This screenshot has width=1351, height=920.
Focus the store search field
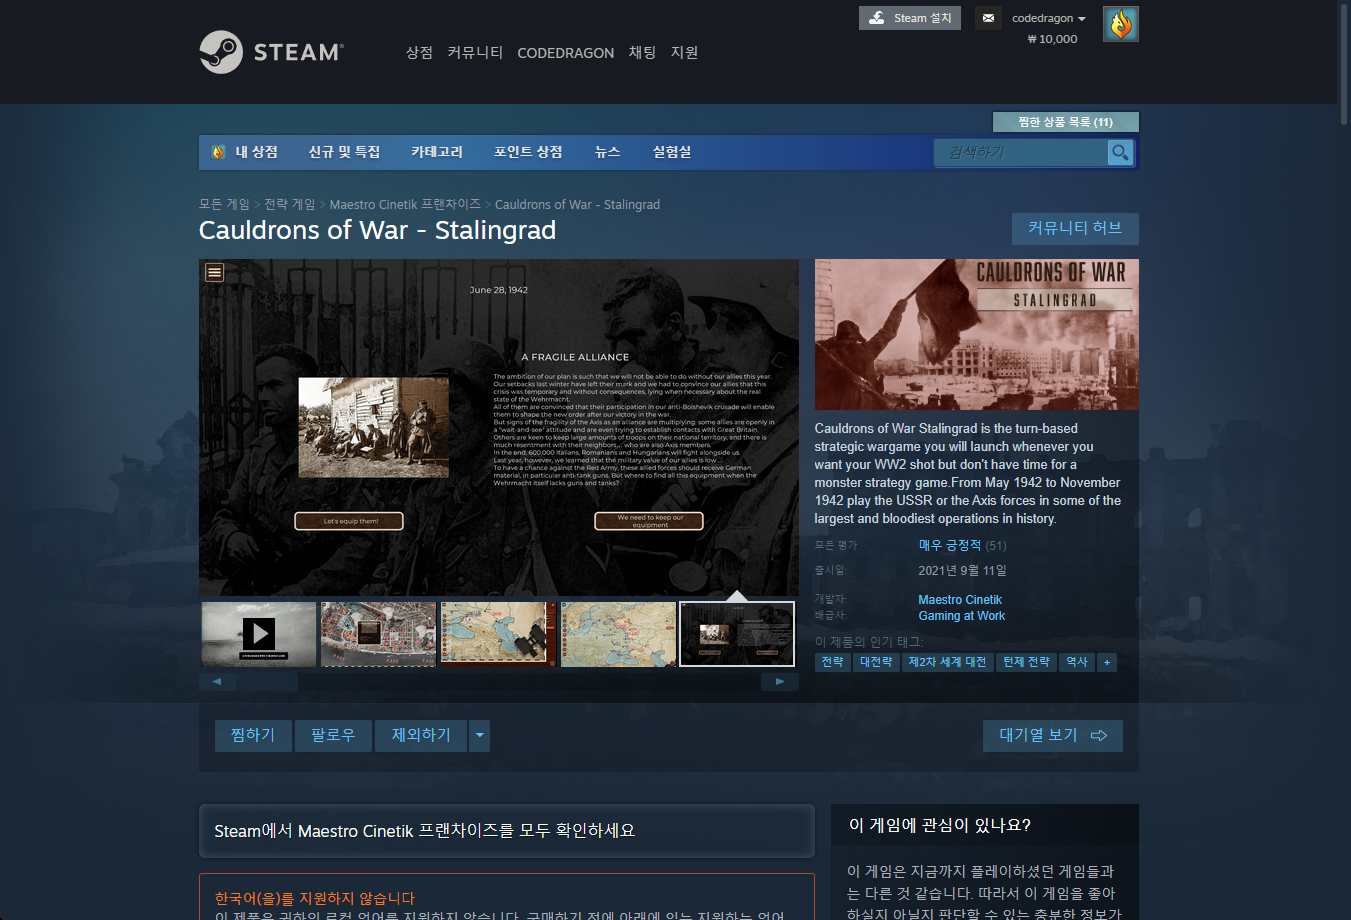1022,152
